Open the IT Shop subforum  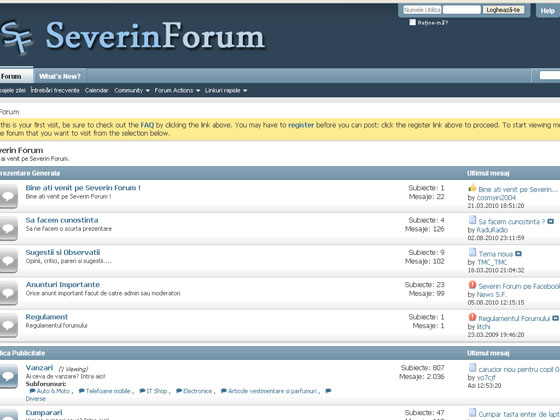pyautogui.click(x=157, y=391)
